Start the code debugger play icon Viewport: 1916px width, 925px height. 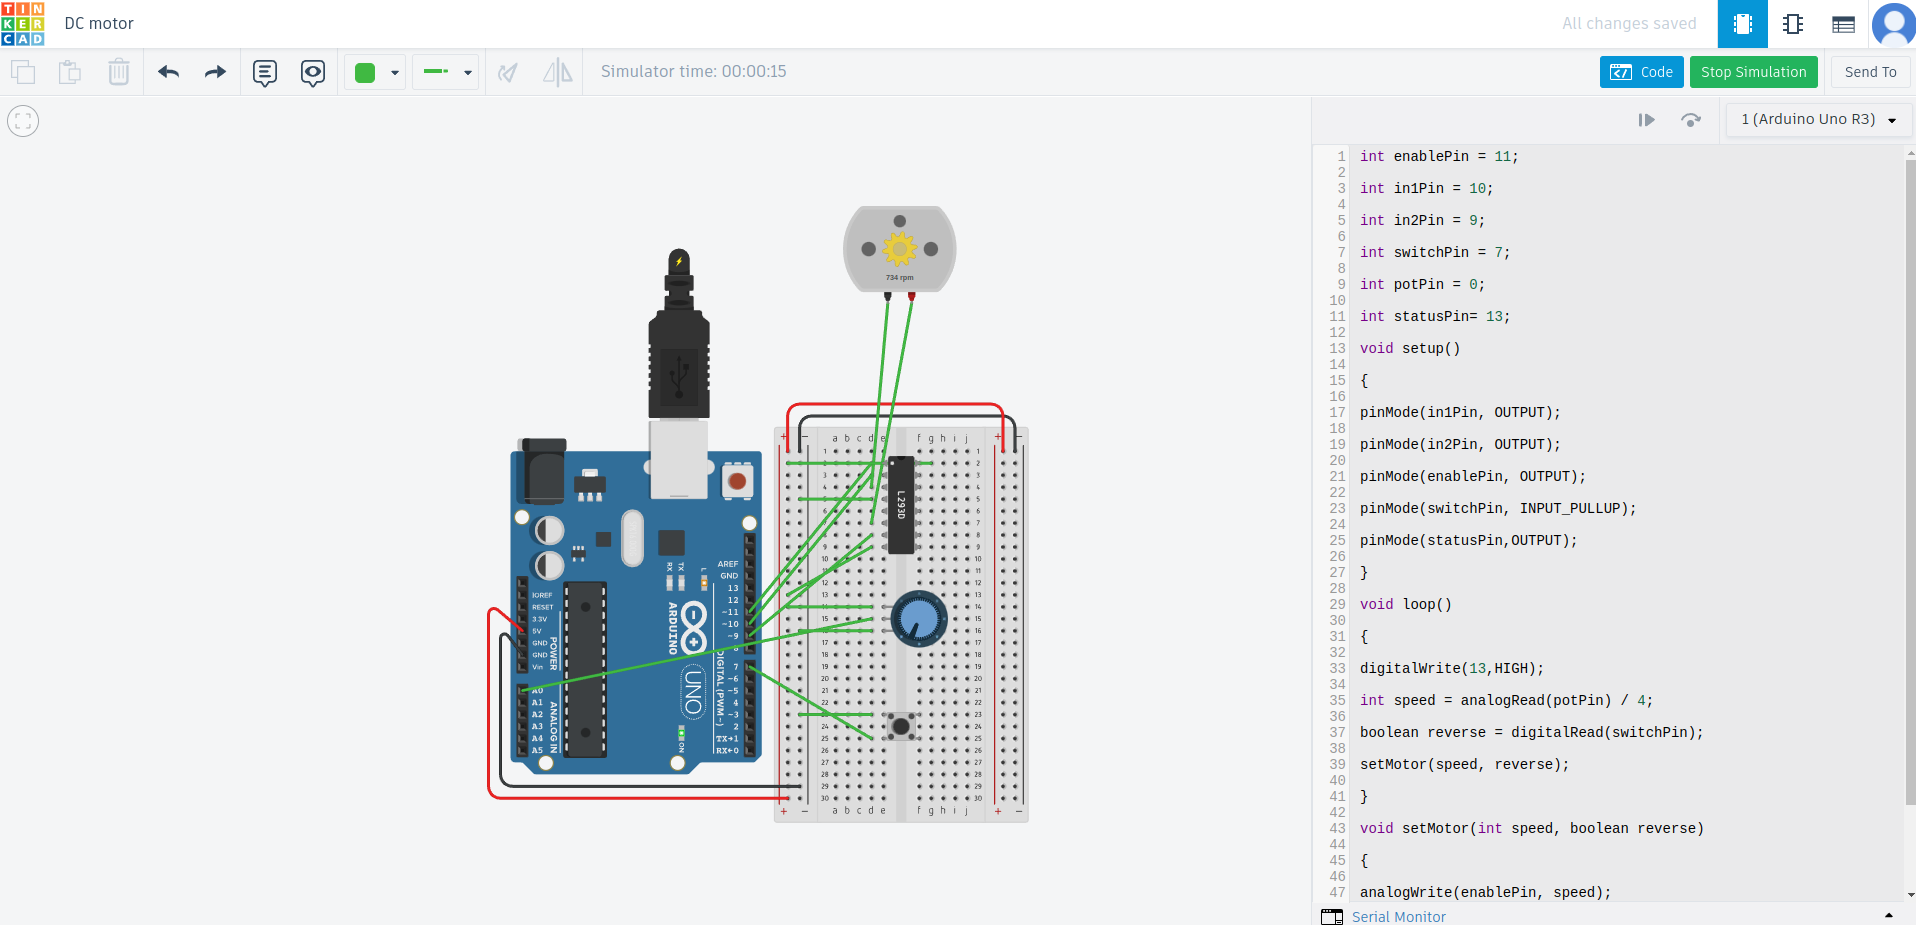(1646, 120)
